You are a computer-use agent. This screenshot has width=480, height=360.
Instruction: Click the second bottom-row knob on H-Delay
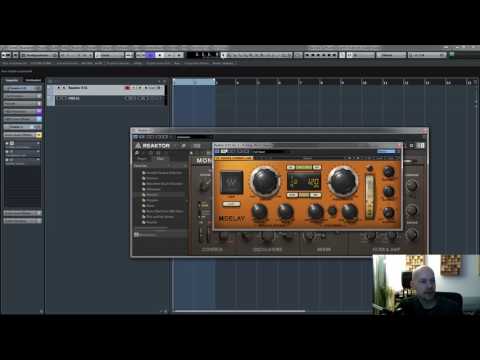pyautogui.click(x=285, y=212)
